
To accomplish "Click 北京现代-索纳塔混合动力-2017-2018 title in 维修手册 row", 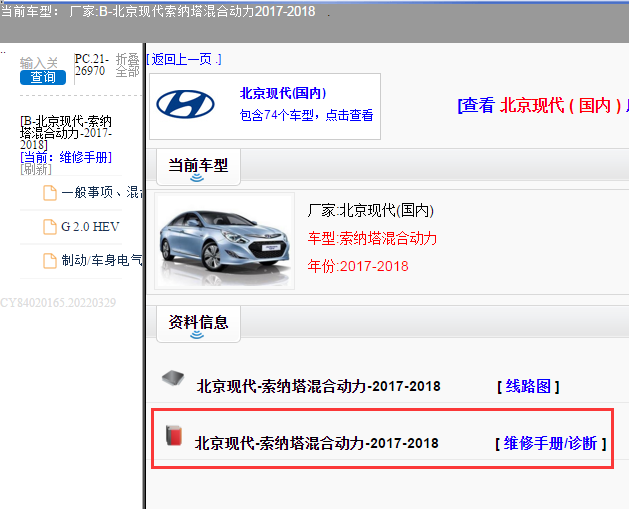I will pos(317,443).
